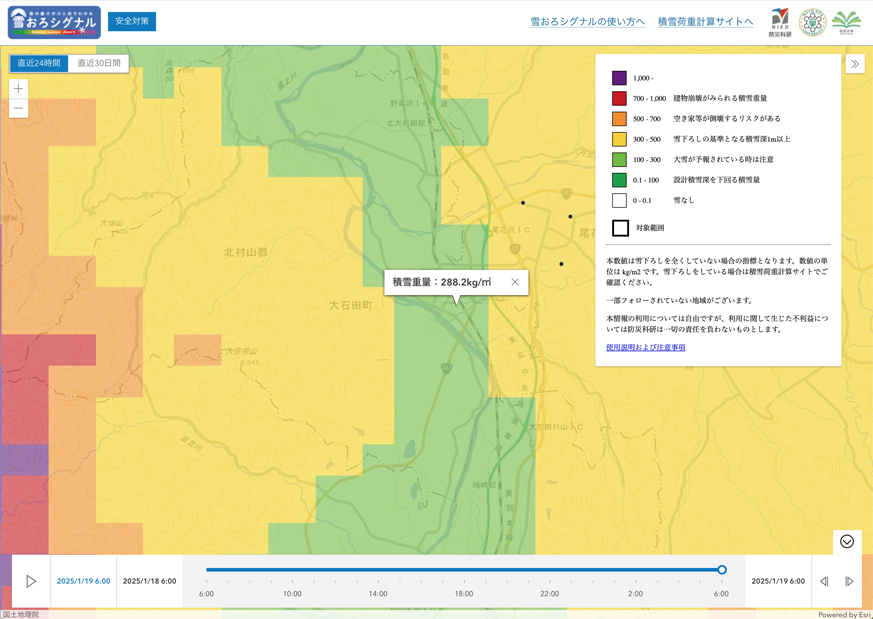Click the time slider handle at 6:00
This screenshot has width=873, height=619.
click(x=722, y=570)
